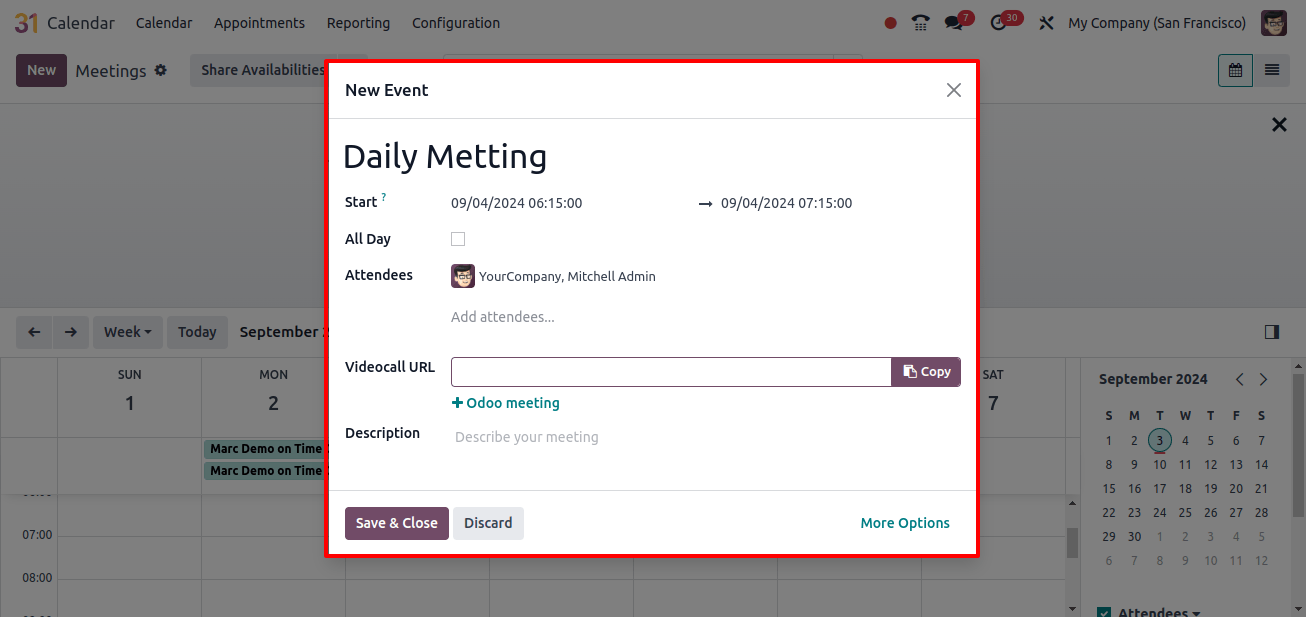Click the Videocall URL input field
This screenshot has height=617, width=1306.
point(671,372)
